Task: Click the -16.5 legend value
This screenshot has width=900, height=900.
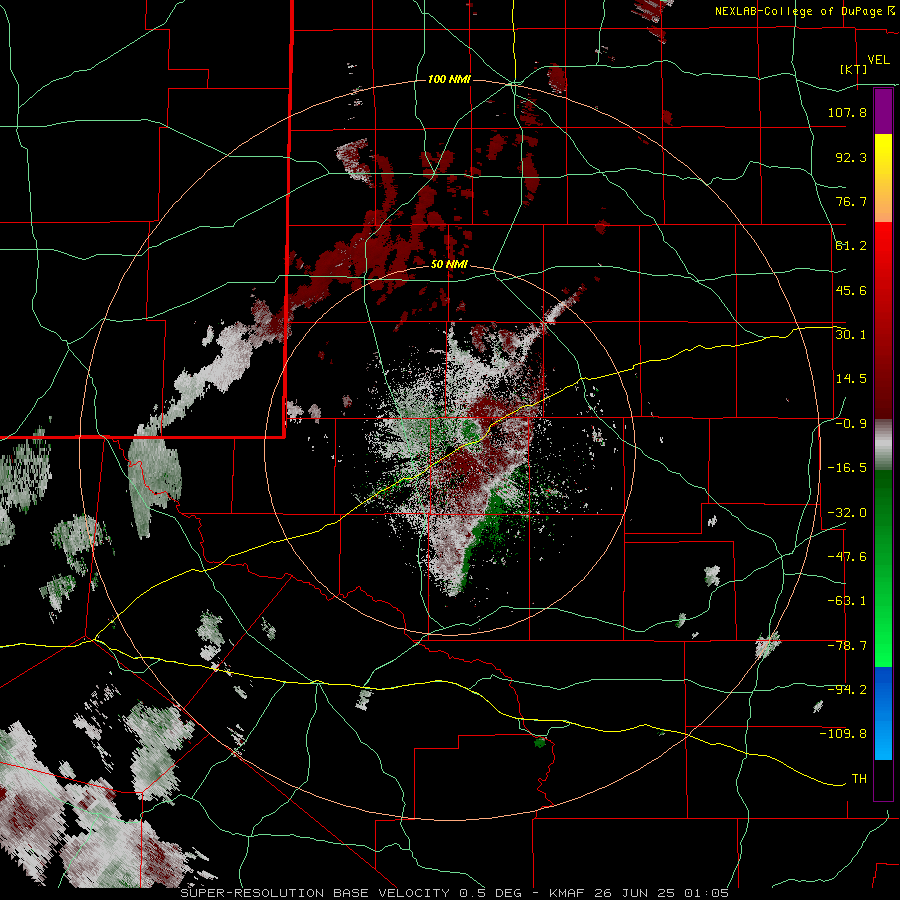Action: pos(847,468)
